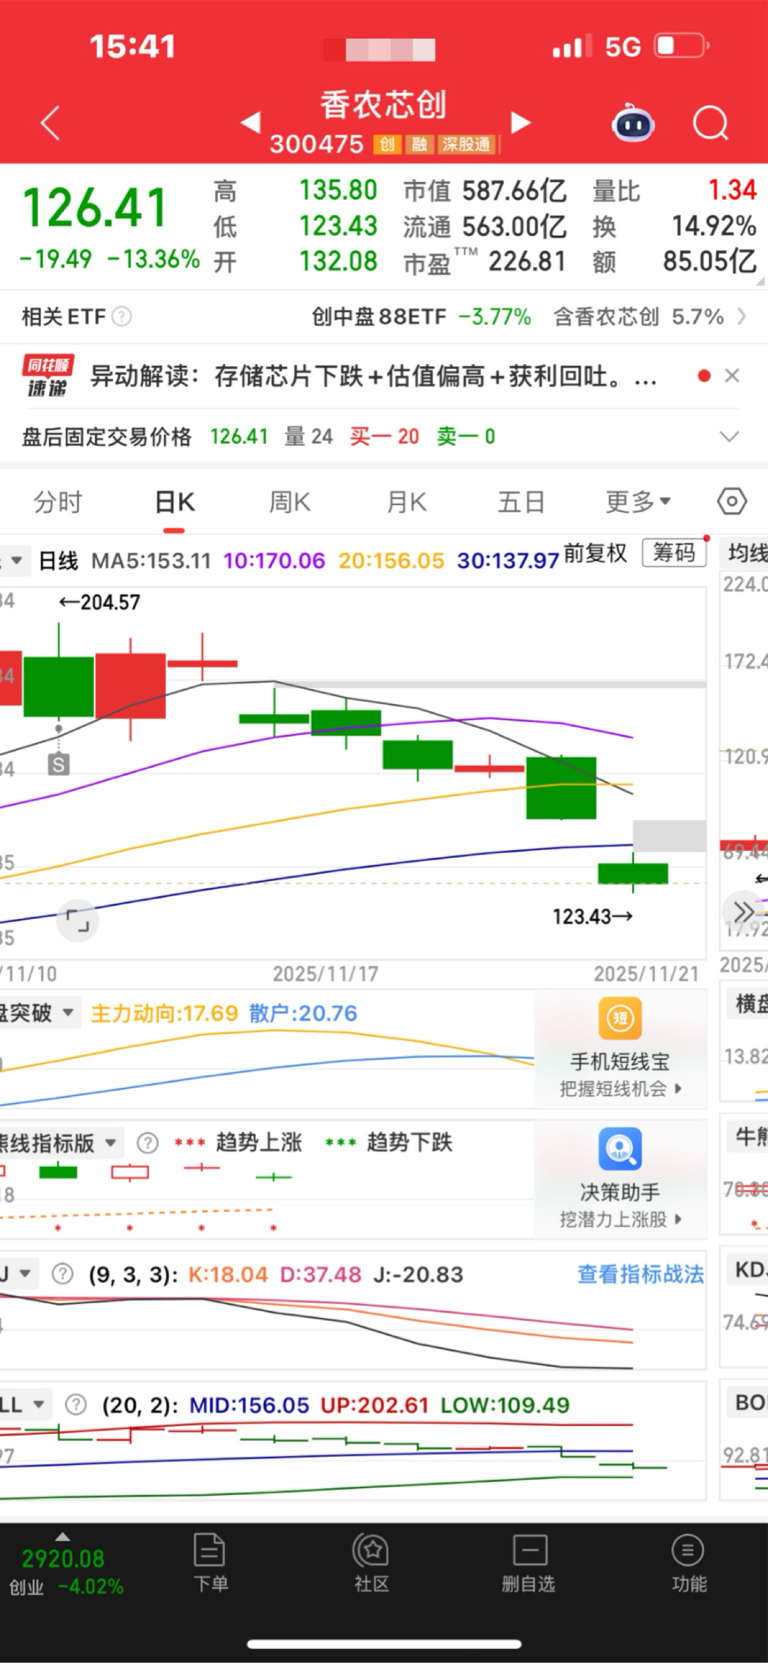768x1663 pixels.
Task: Tap the 市值 587.66亿 value
Action: pos(485,190)
